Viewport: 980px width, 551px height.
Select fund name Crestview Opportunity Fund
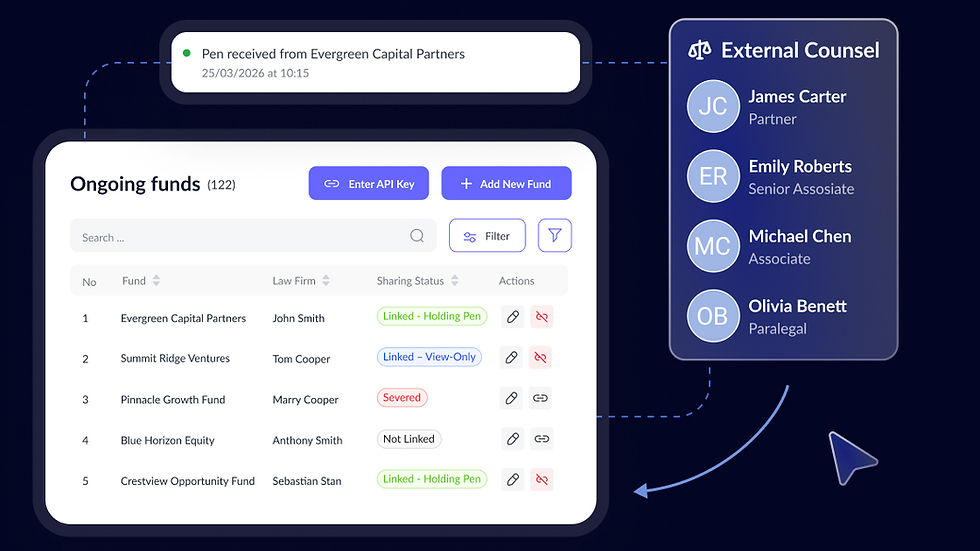point(188,481)
